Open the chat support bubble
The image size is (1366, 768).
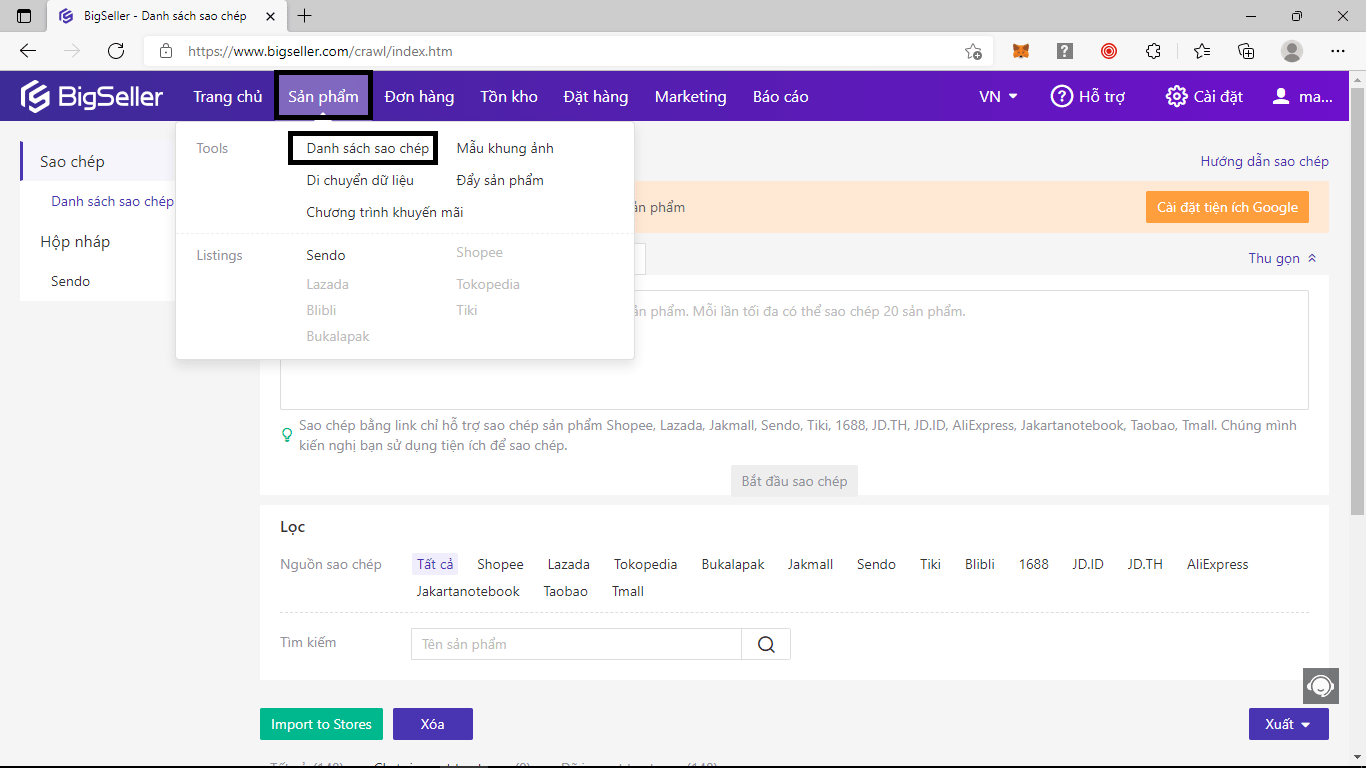coord(1321,686)
